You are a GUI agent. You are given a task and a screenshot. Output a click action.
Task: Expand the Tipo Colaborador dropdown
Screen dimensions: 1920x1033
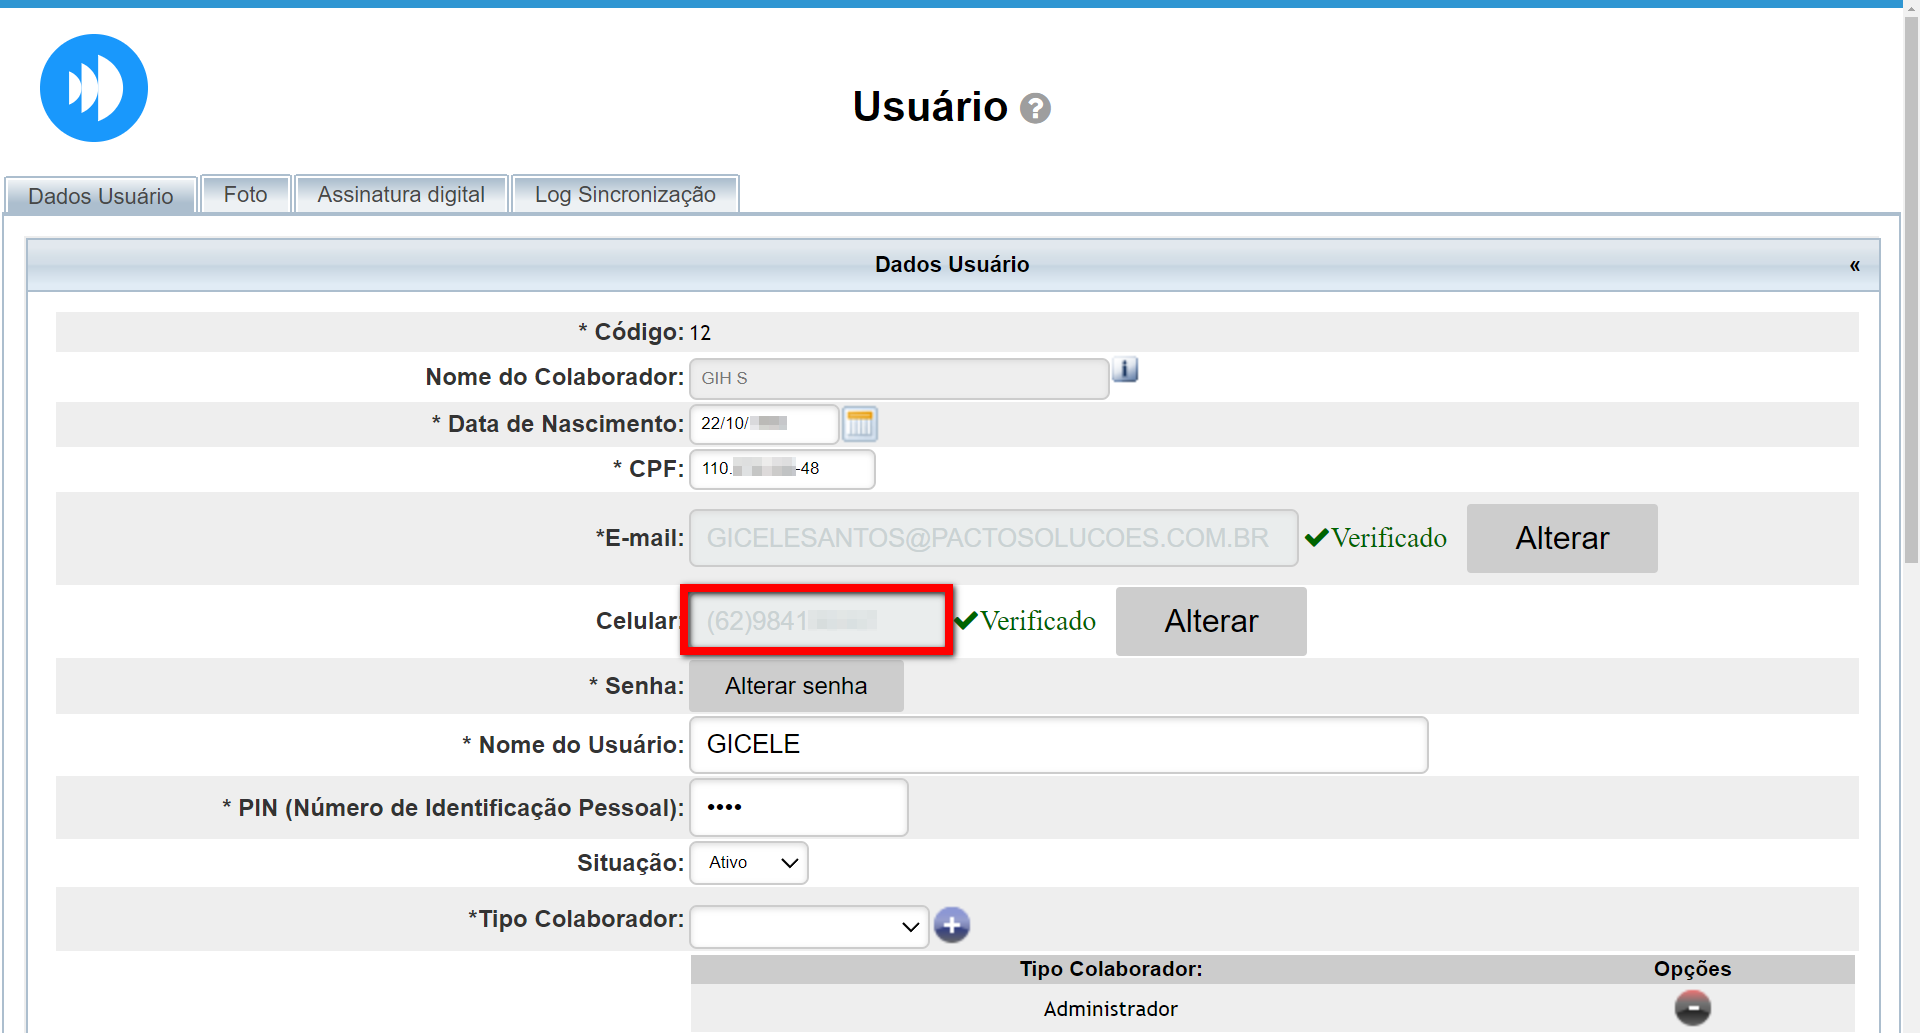point(809,926)
